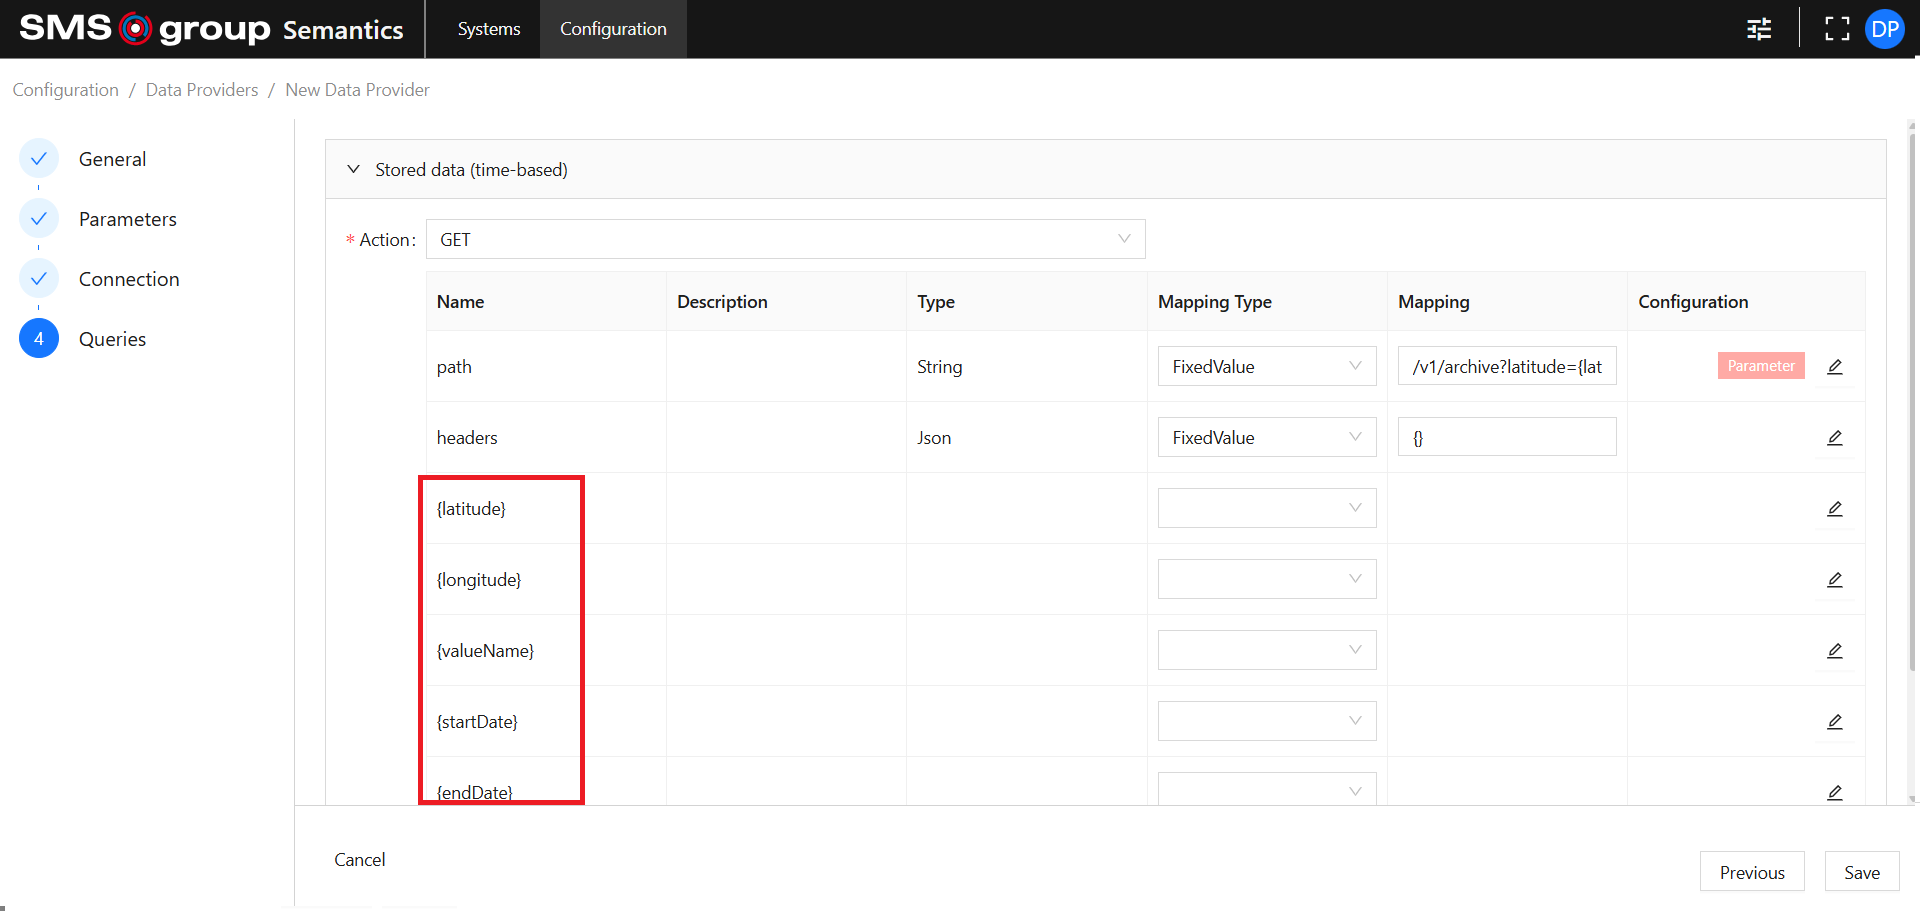The width and height of the screenshot is (1920, 911).
Task: Switch to the Configuration tab
Action: pyautogui.click(x=613, y=29)
